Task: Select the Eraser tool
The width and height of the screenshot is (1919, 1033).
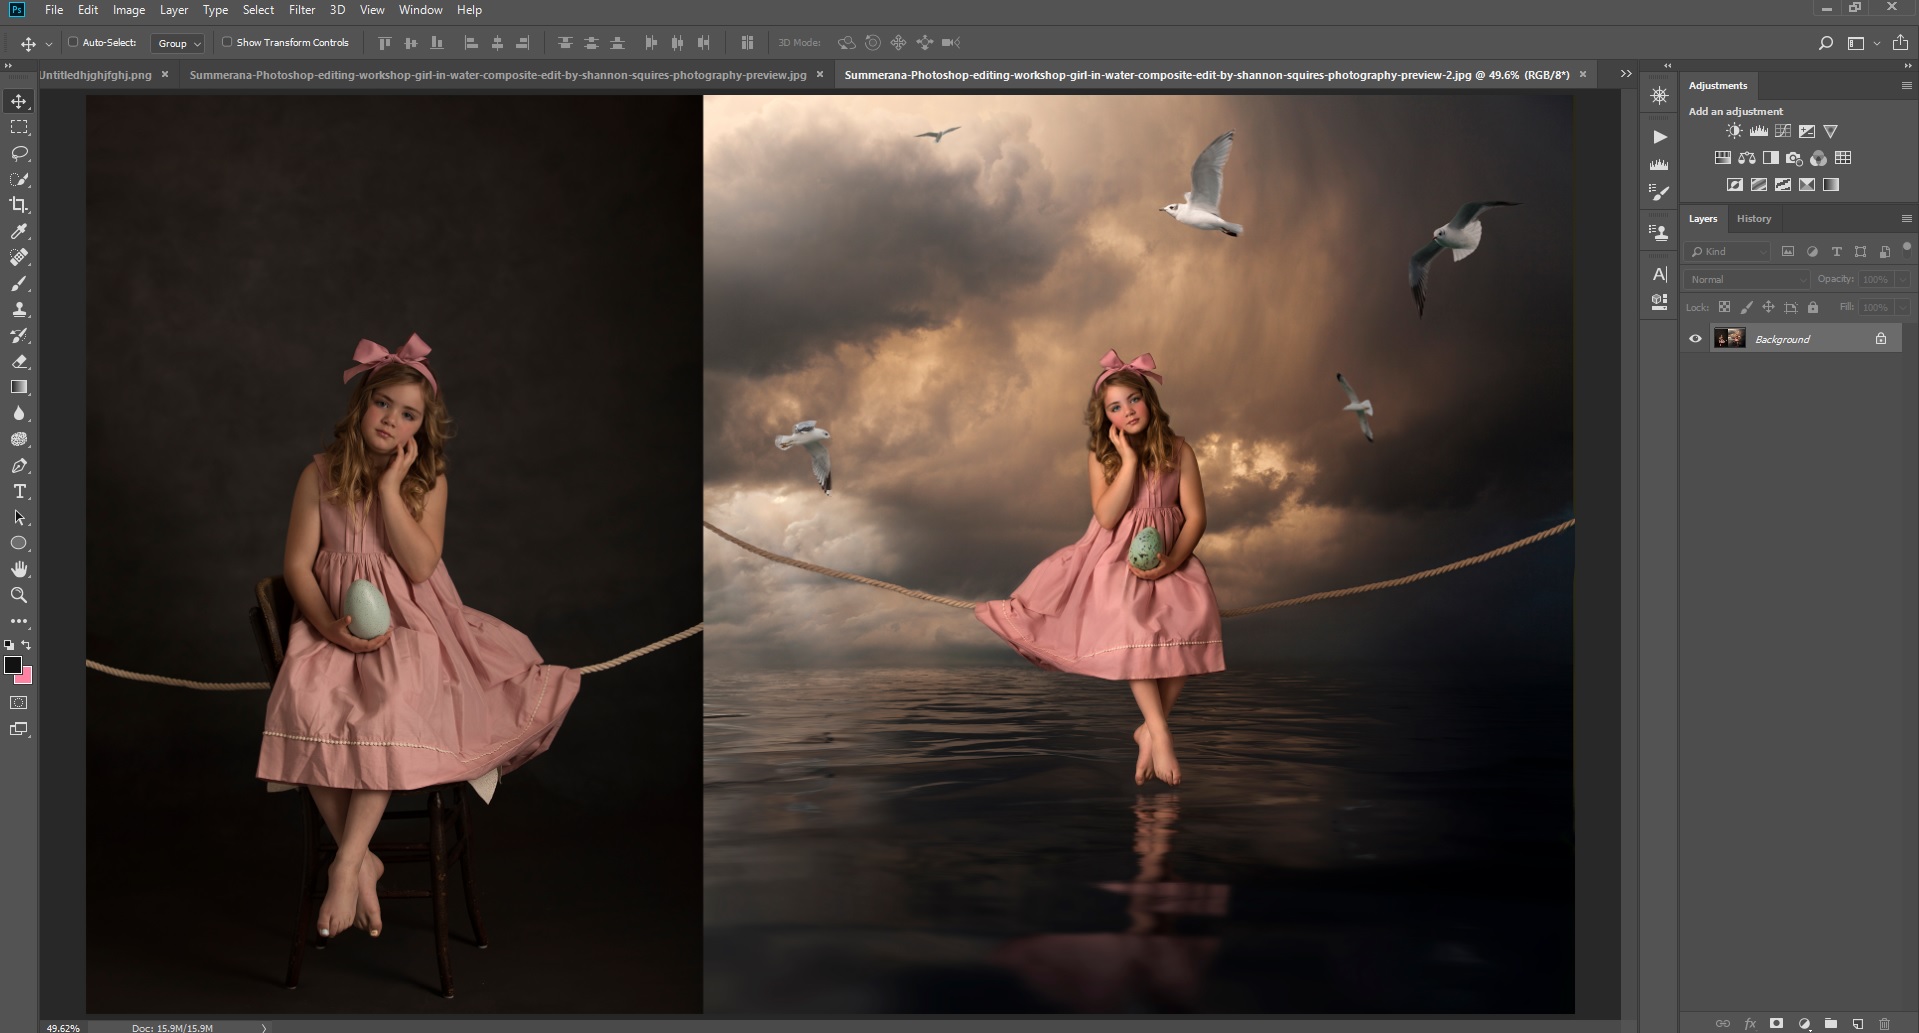Action: 19,361
